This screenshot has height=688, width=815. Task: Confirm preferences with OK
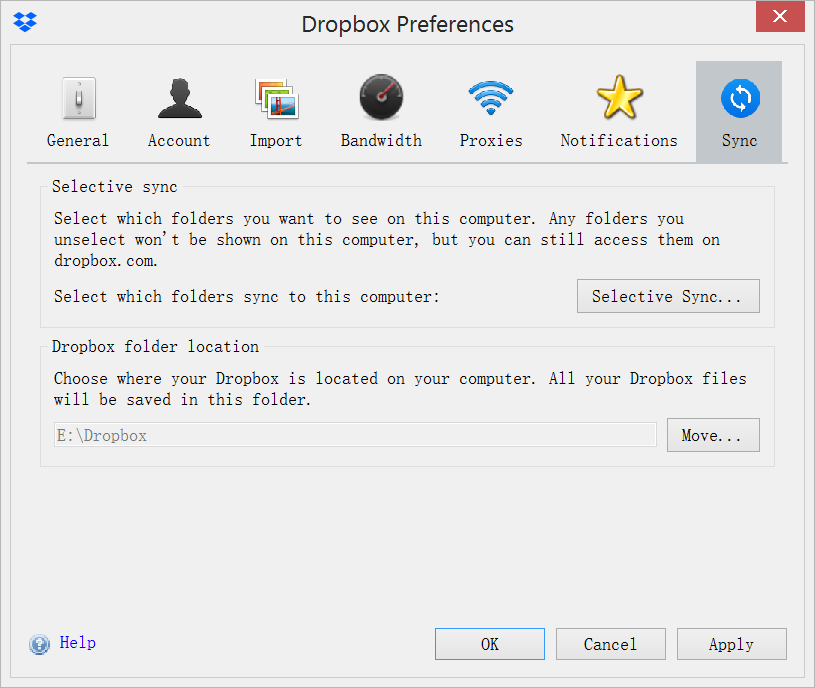[489, 643]
